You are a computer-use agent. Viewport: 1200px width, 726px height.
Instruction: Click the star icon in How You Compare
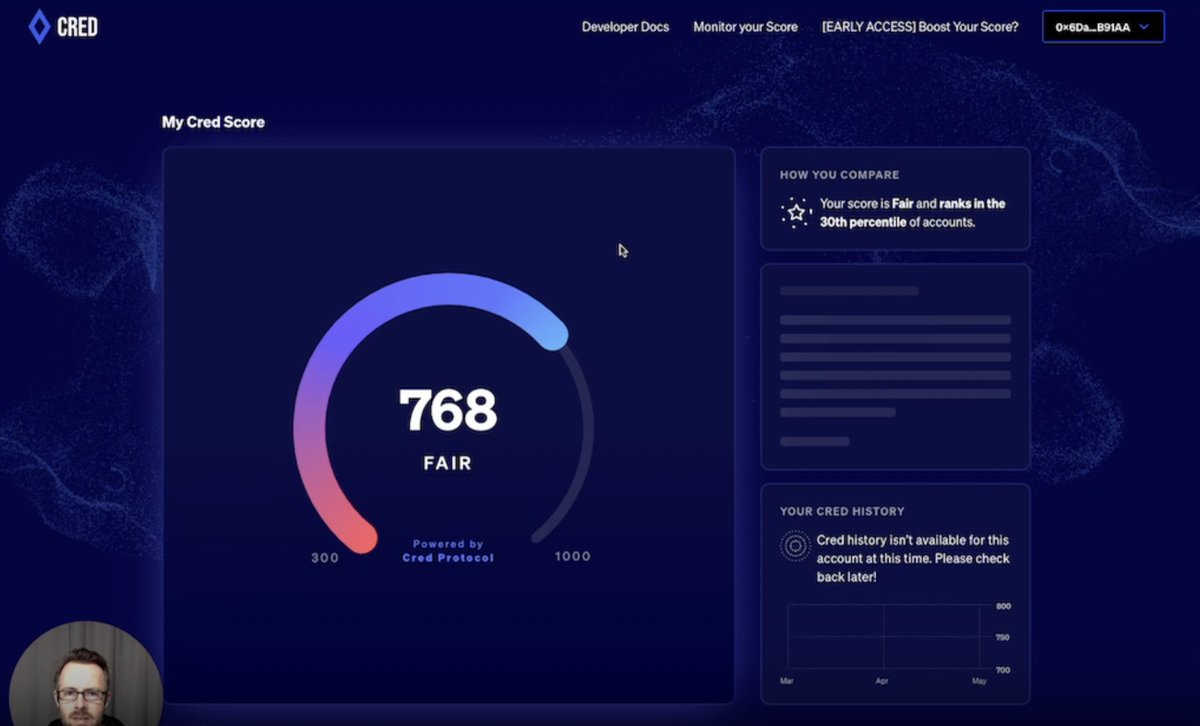click(796, 212)
